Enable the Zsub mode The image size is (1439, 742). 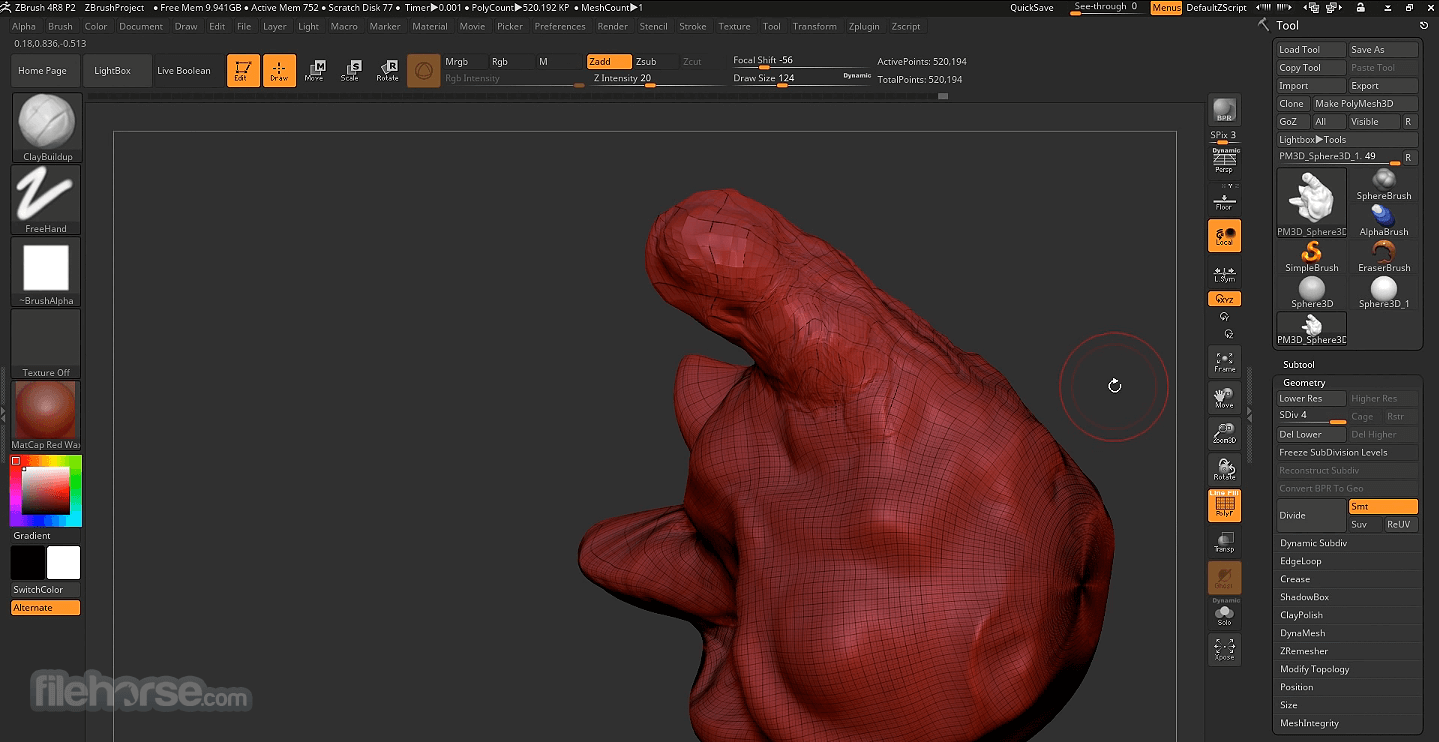pos(655,62)
